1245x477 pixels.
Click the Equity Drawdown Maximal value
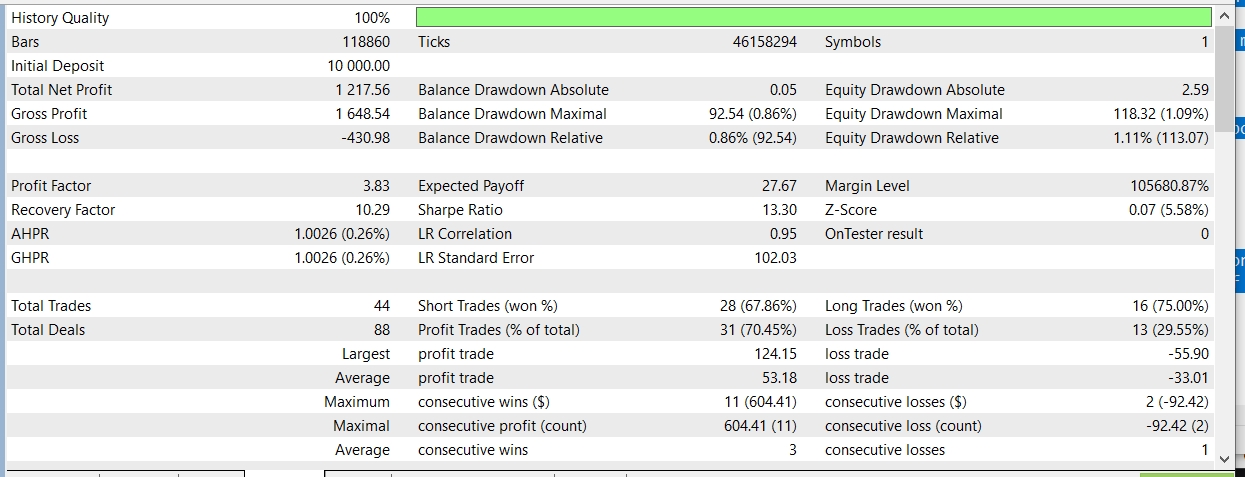(1161, 114)
